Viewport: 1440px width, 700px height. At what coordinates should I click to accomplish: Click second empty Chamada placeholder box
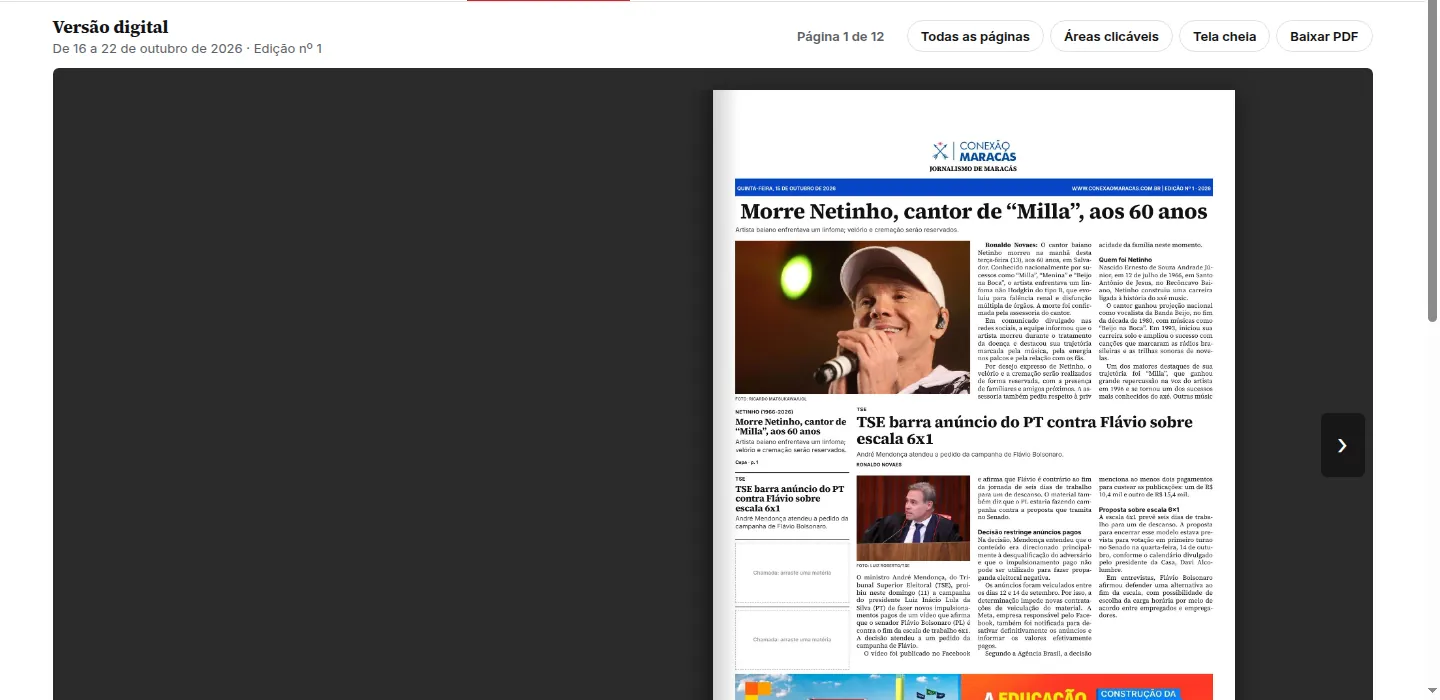[792, 638]
